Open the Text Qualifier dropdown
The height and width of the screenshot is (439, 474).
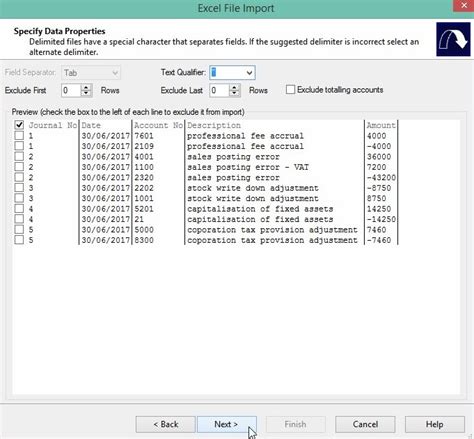point(249,73)
